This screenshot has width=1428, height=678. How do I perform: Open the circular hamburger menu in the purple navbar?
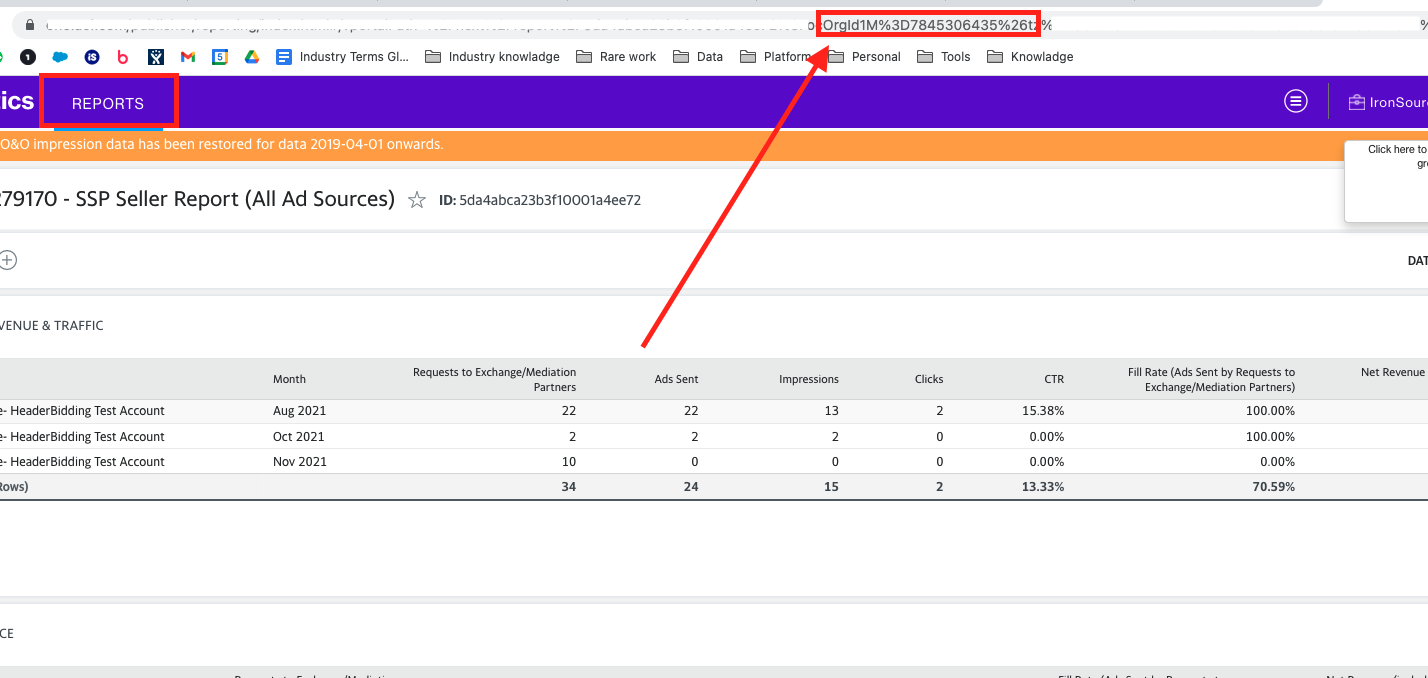(1295, 101)
